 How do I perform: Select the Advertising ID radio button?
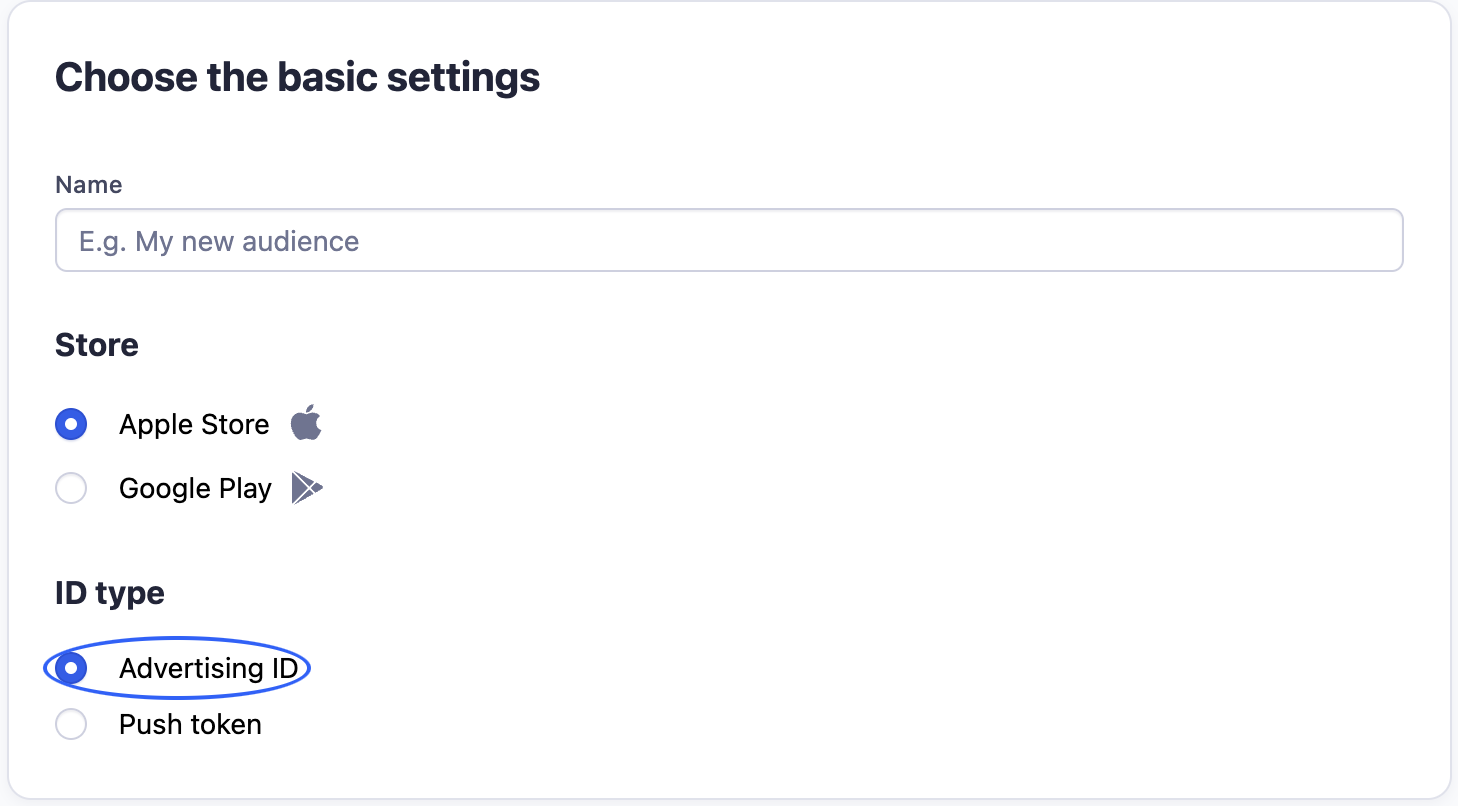pos(71,668)
